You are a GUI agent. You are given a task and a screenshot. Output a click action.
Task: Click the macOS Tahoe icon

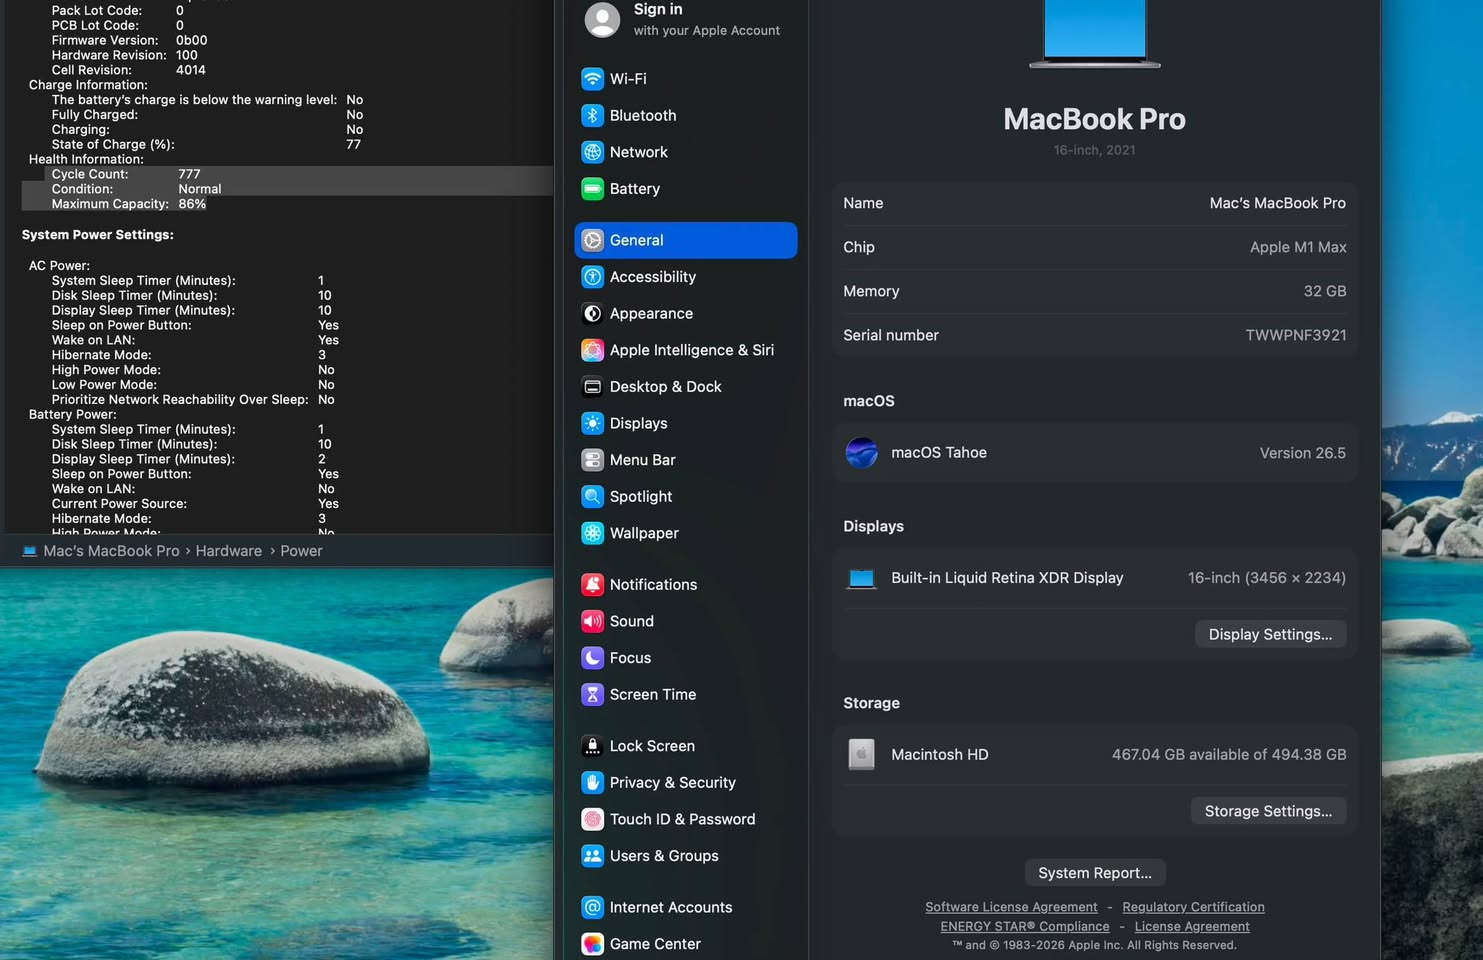pyautogui.click(x=861, y=453)
